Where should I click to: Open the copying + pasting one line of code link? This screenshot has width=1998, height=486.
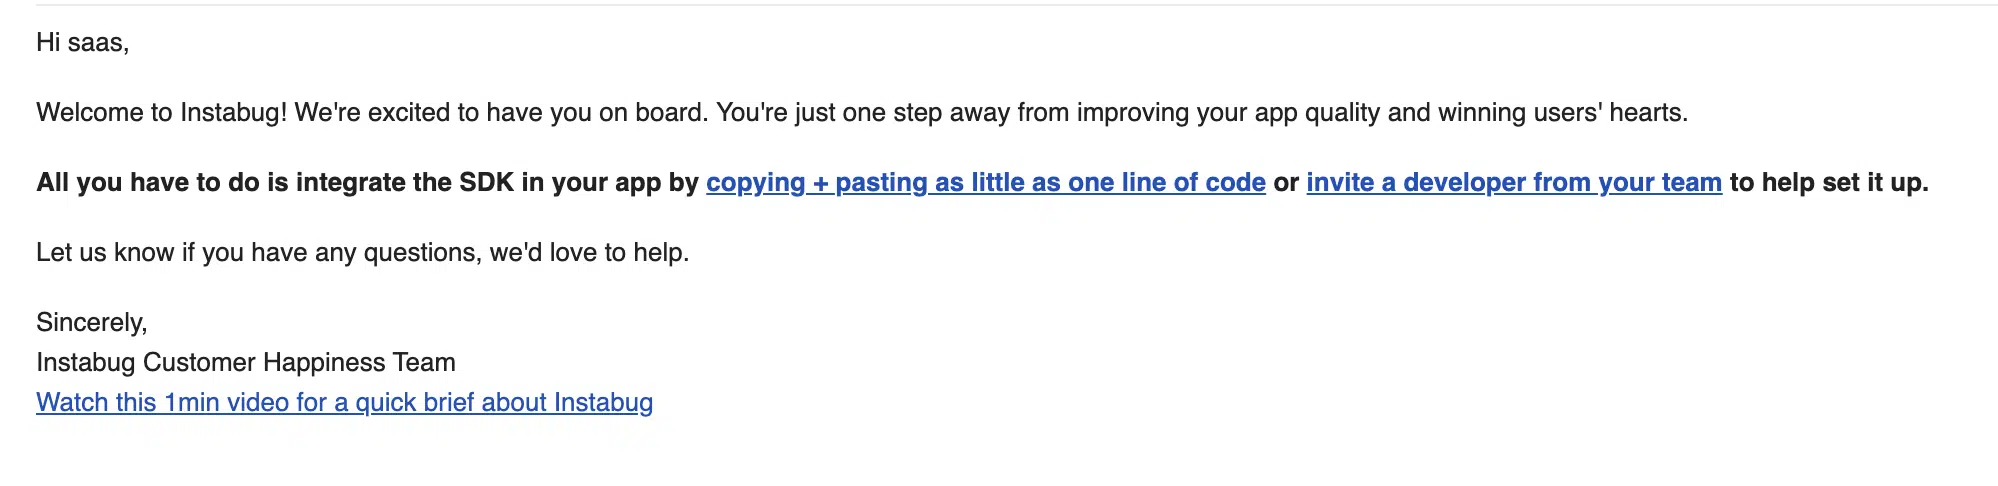(x=985, y=183)
